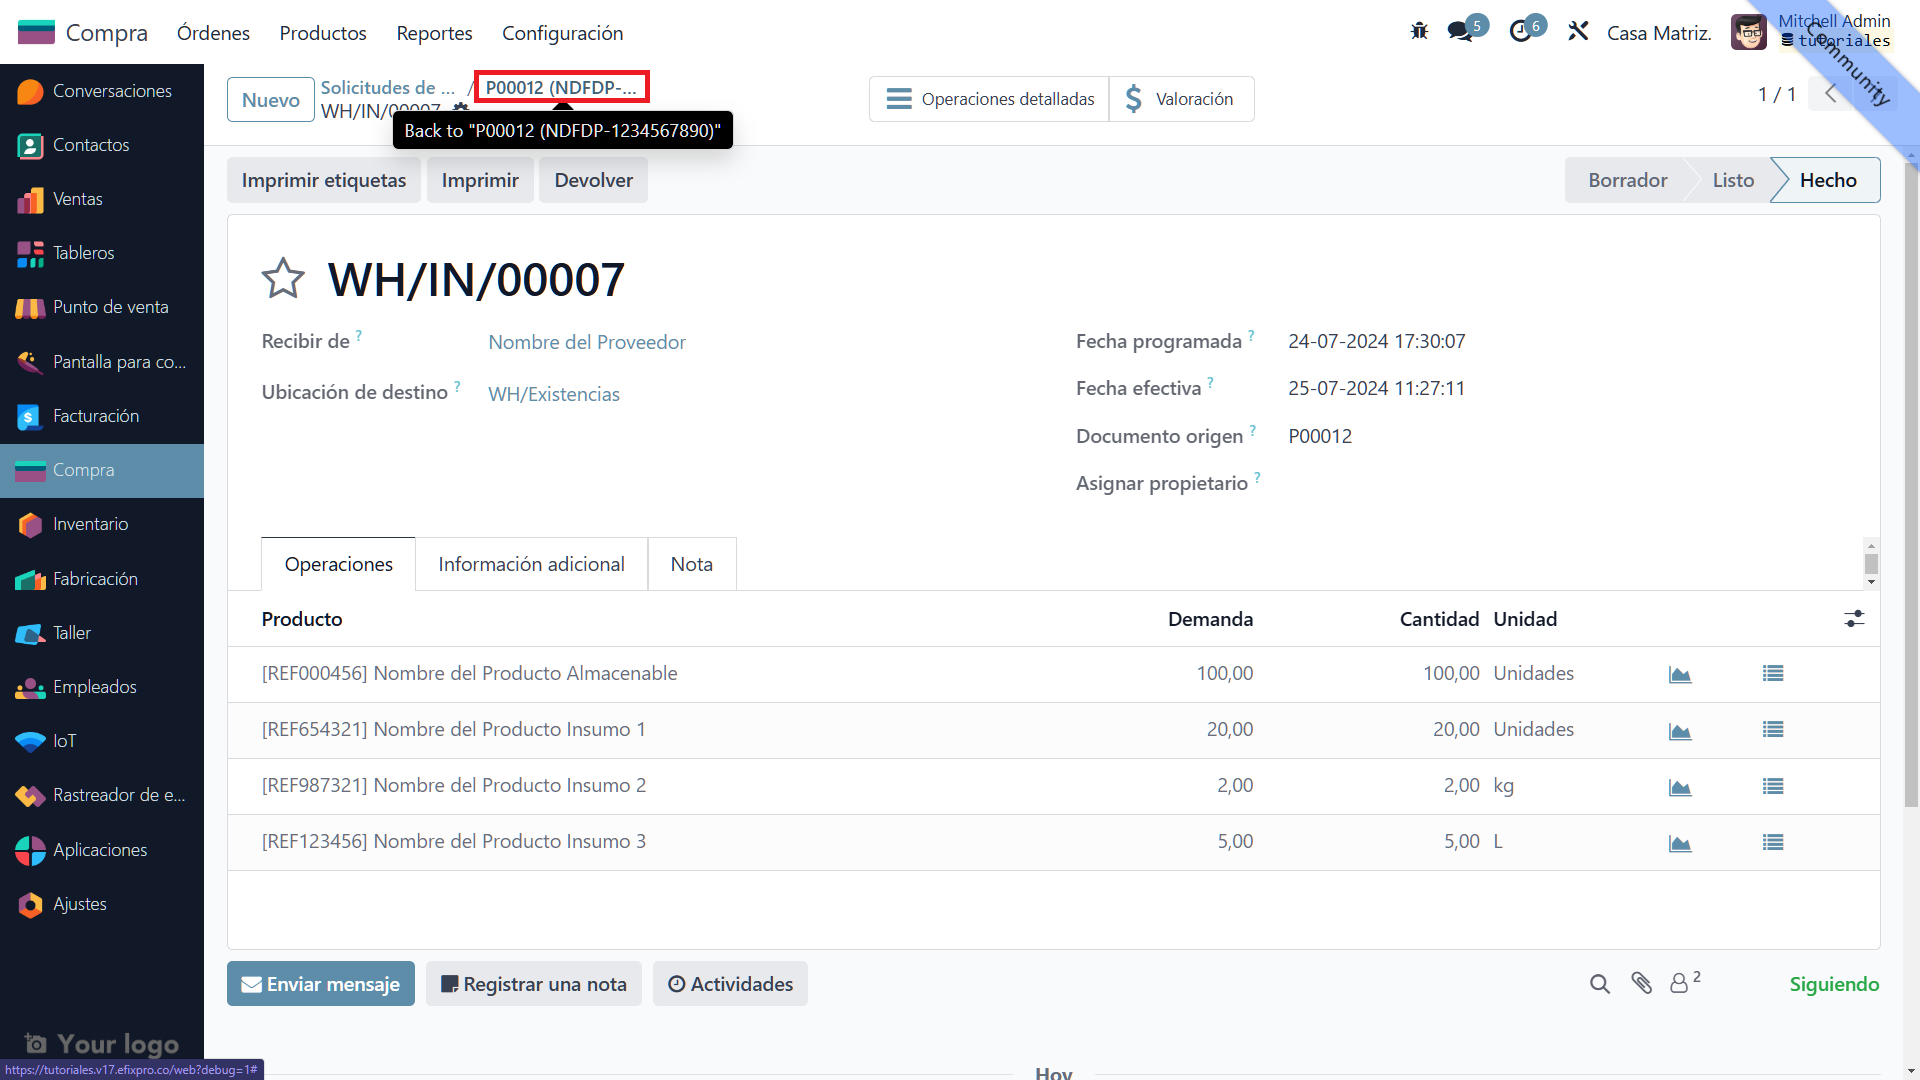
Task: Switch to the Información adicional tab
Action: coord(531,564)
